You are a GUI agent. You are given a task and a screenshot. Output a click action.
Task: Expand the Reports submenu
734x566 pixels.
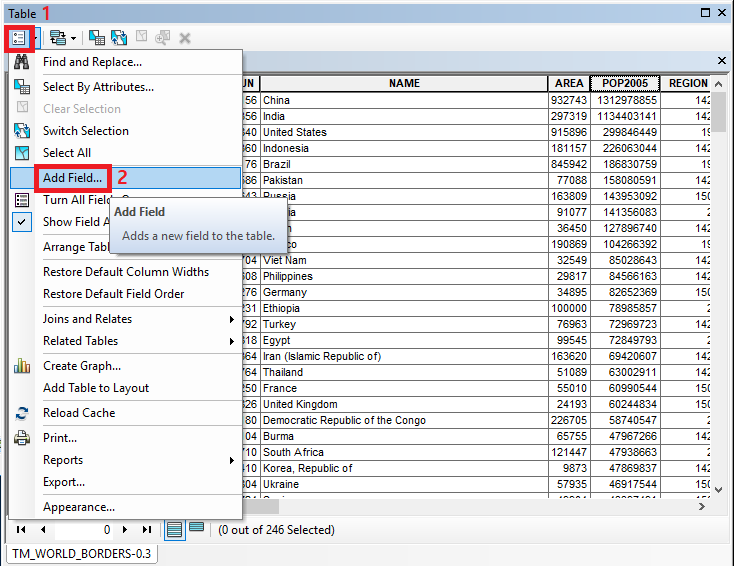point(232,460)
